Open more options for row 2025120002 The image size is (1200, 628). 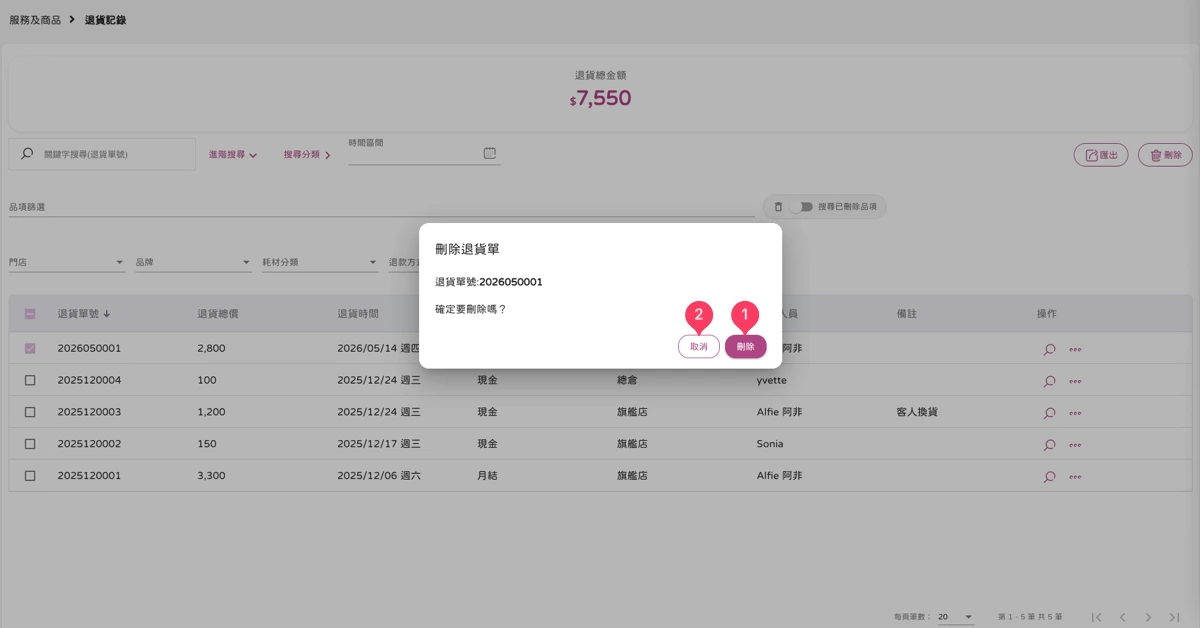pos(1075,445)
